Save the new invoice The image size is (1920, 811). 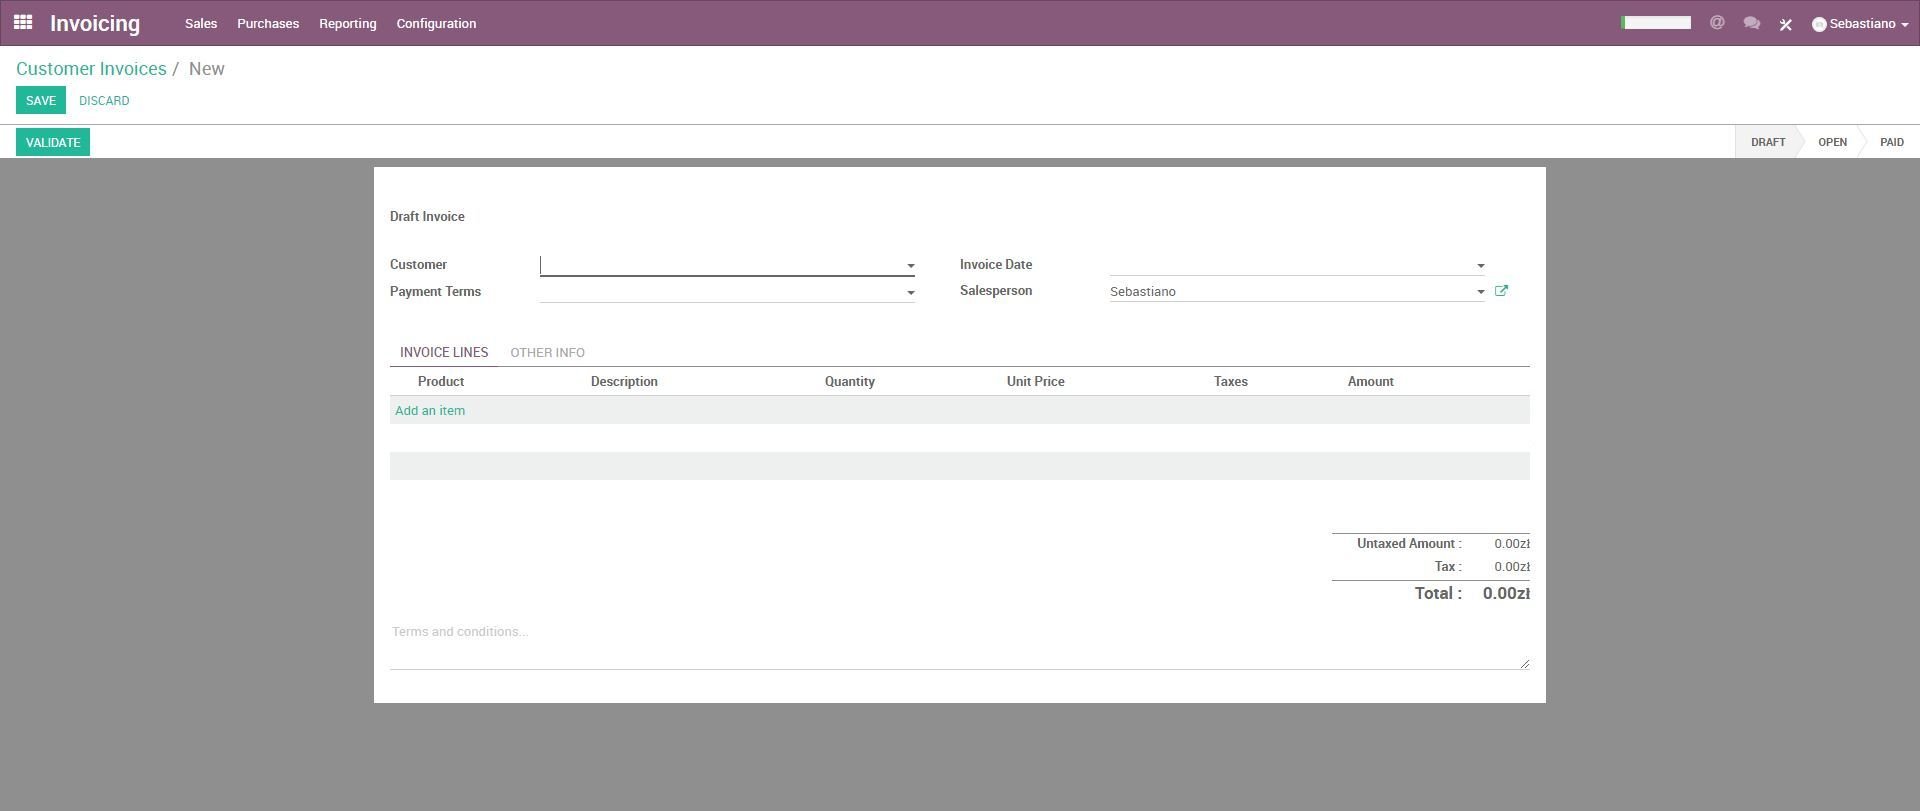[41, 100]
